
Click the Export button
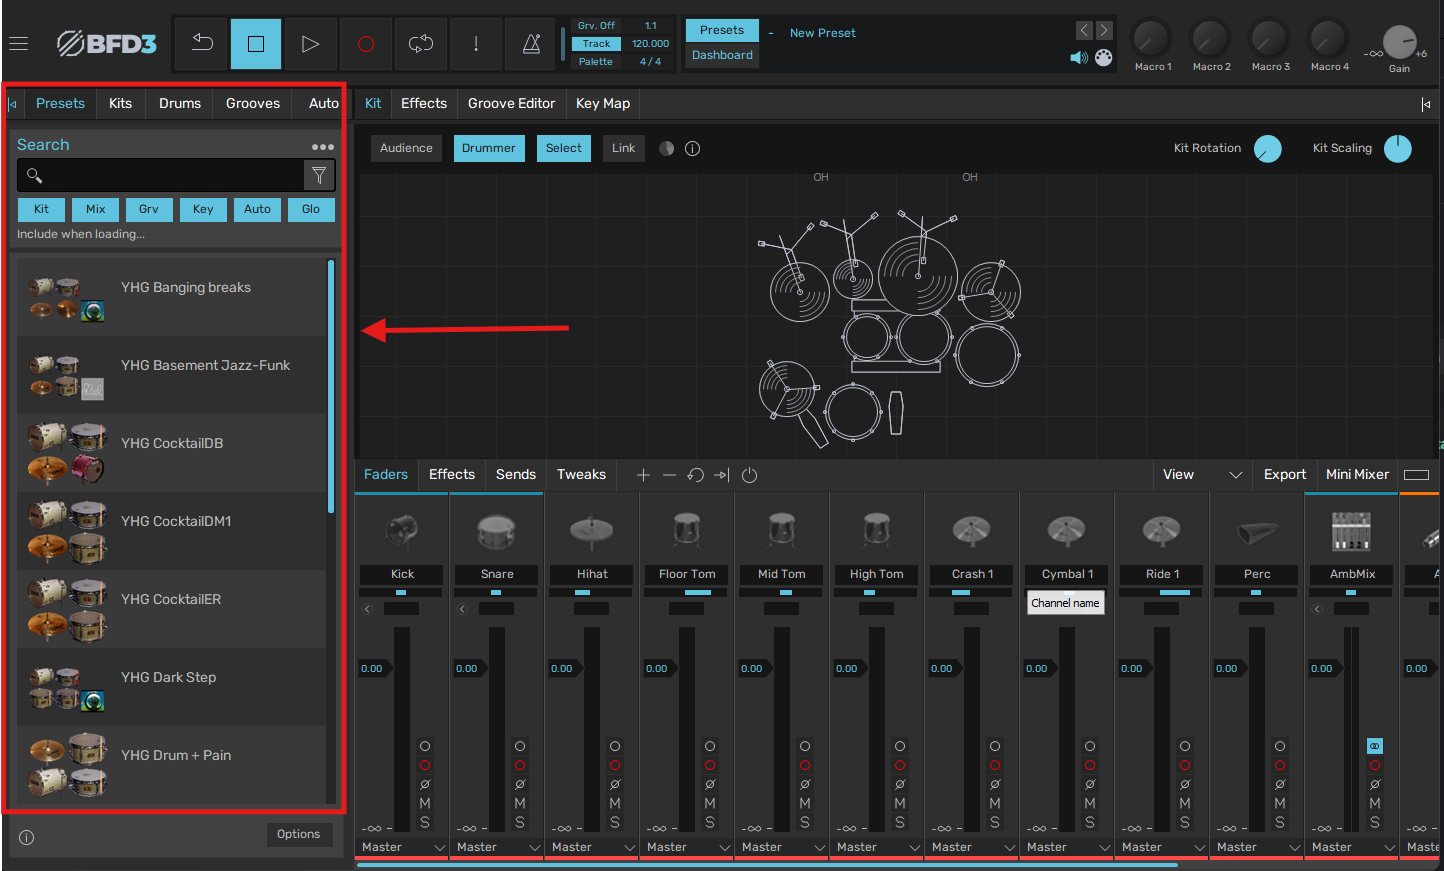click(x=1284, y=475)
